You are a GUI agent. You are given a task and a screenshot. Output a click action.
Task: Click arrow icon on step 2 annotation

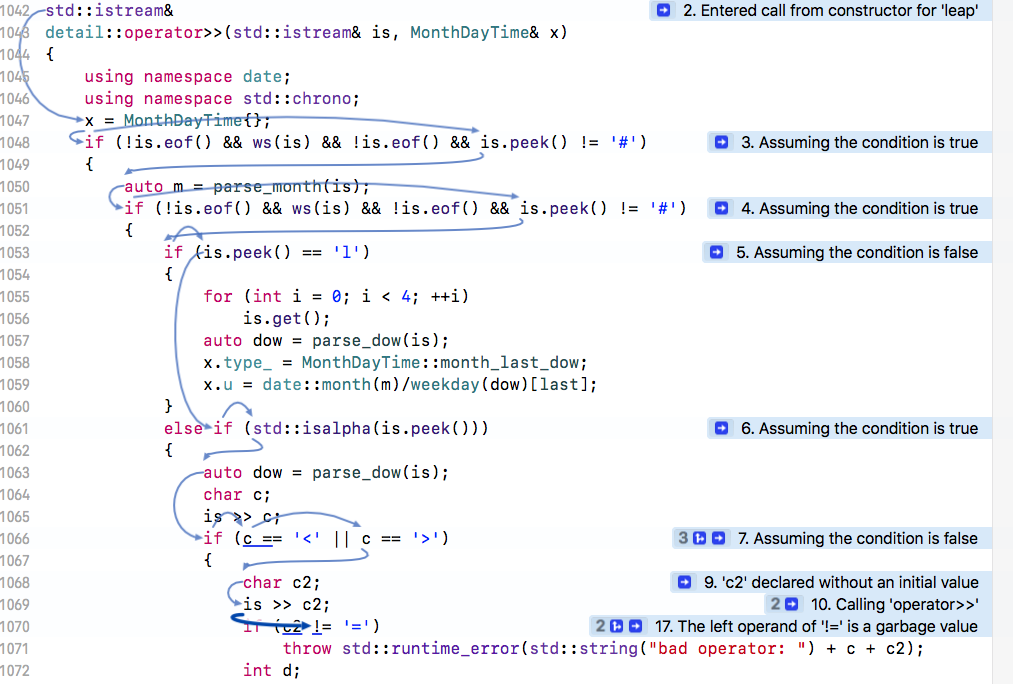(x=663, y=10)
